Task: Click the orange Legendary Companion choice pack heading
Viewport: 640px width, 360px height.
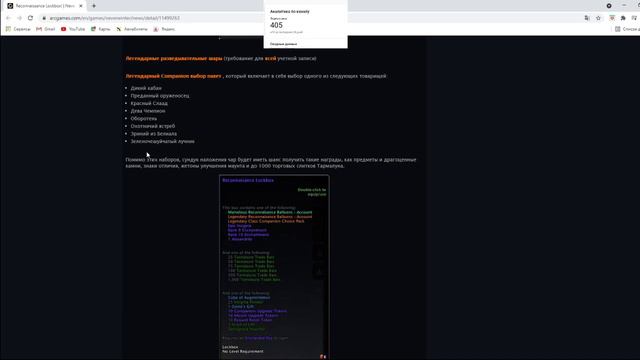Action: [173, 76]
